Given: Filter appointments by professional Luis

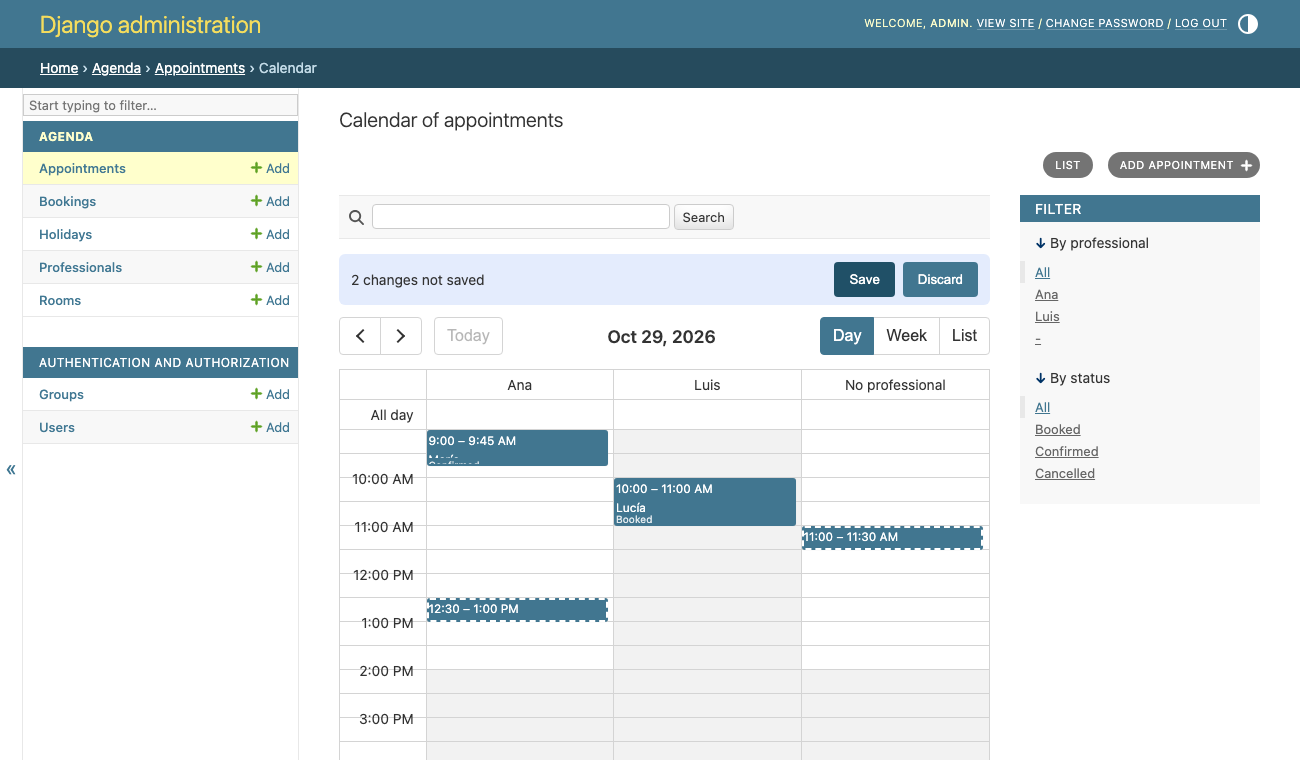Looking at the screenshot, I should pyautogui.click(x=1047, y=316).
